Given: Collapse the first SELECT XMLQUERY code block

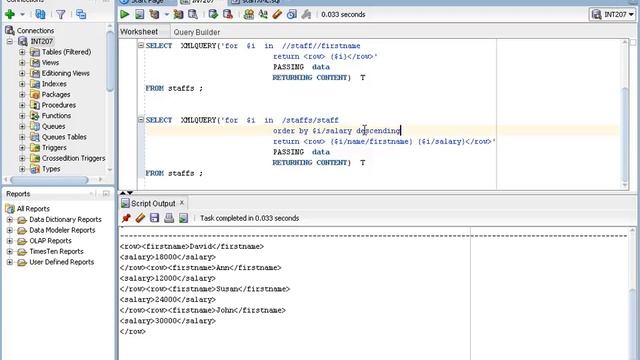Looking at the screenshot, I should click(x=141, y=45).
